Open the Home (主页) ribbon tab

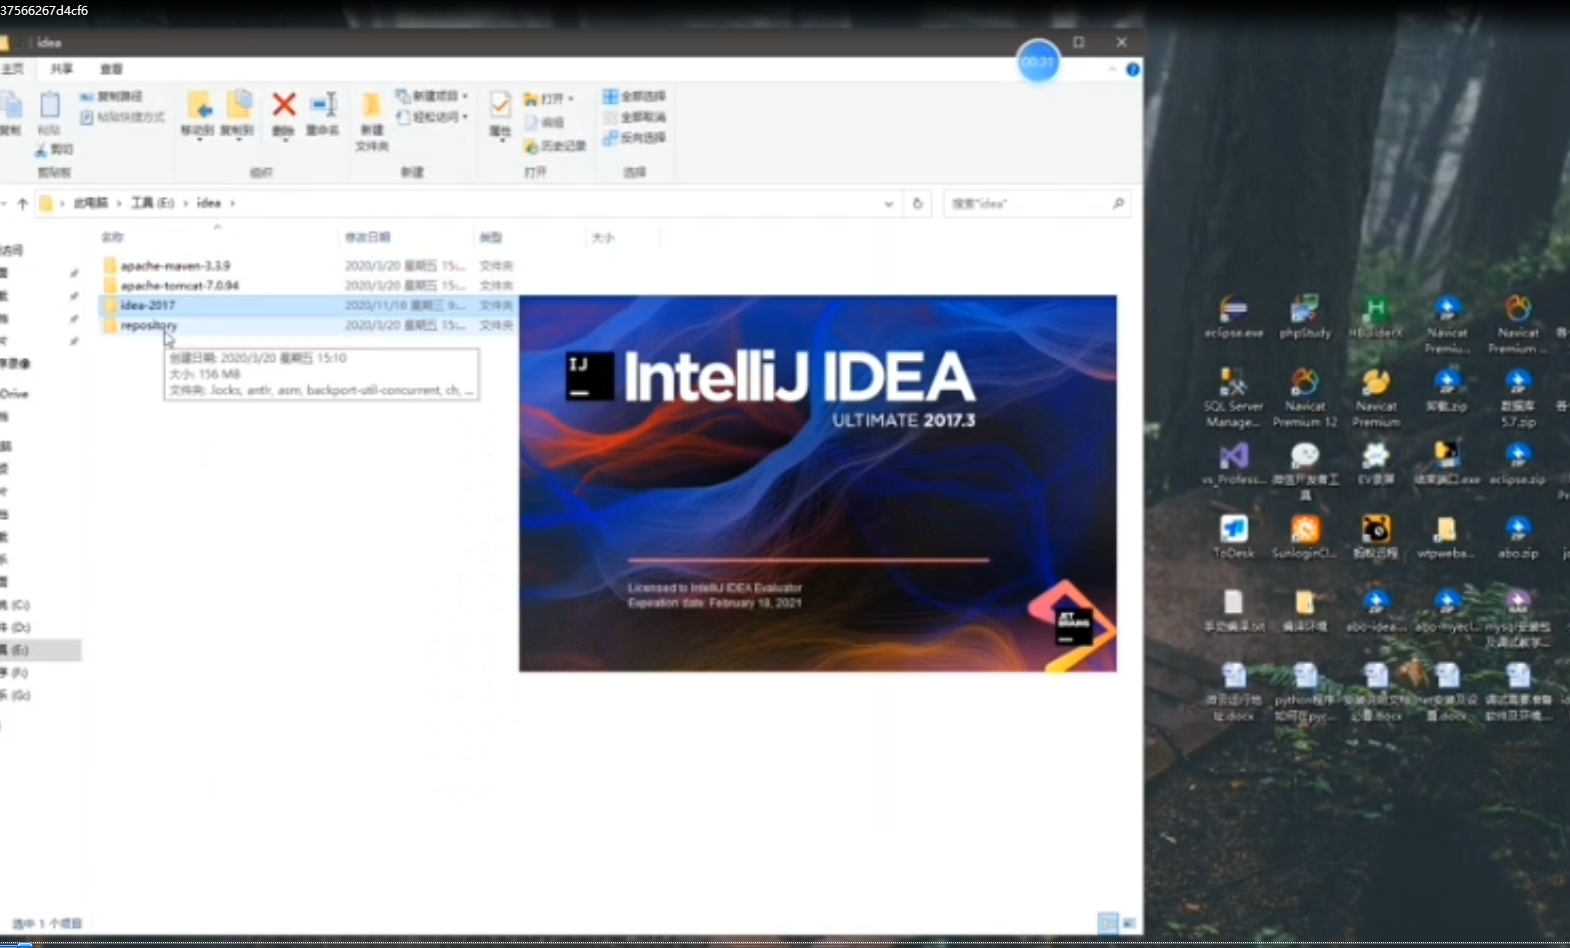tap(12, 69)
